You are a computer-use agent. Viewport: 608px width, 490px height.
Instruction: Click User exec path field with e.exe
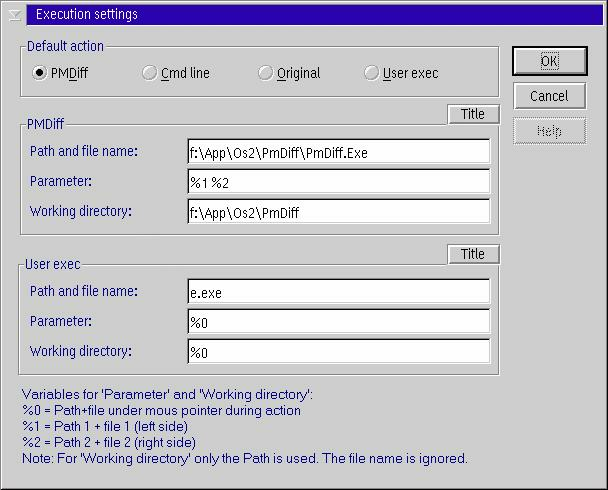point(339,292)
